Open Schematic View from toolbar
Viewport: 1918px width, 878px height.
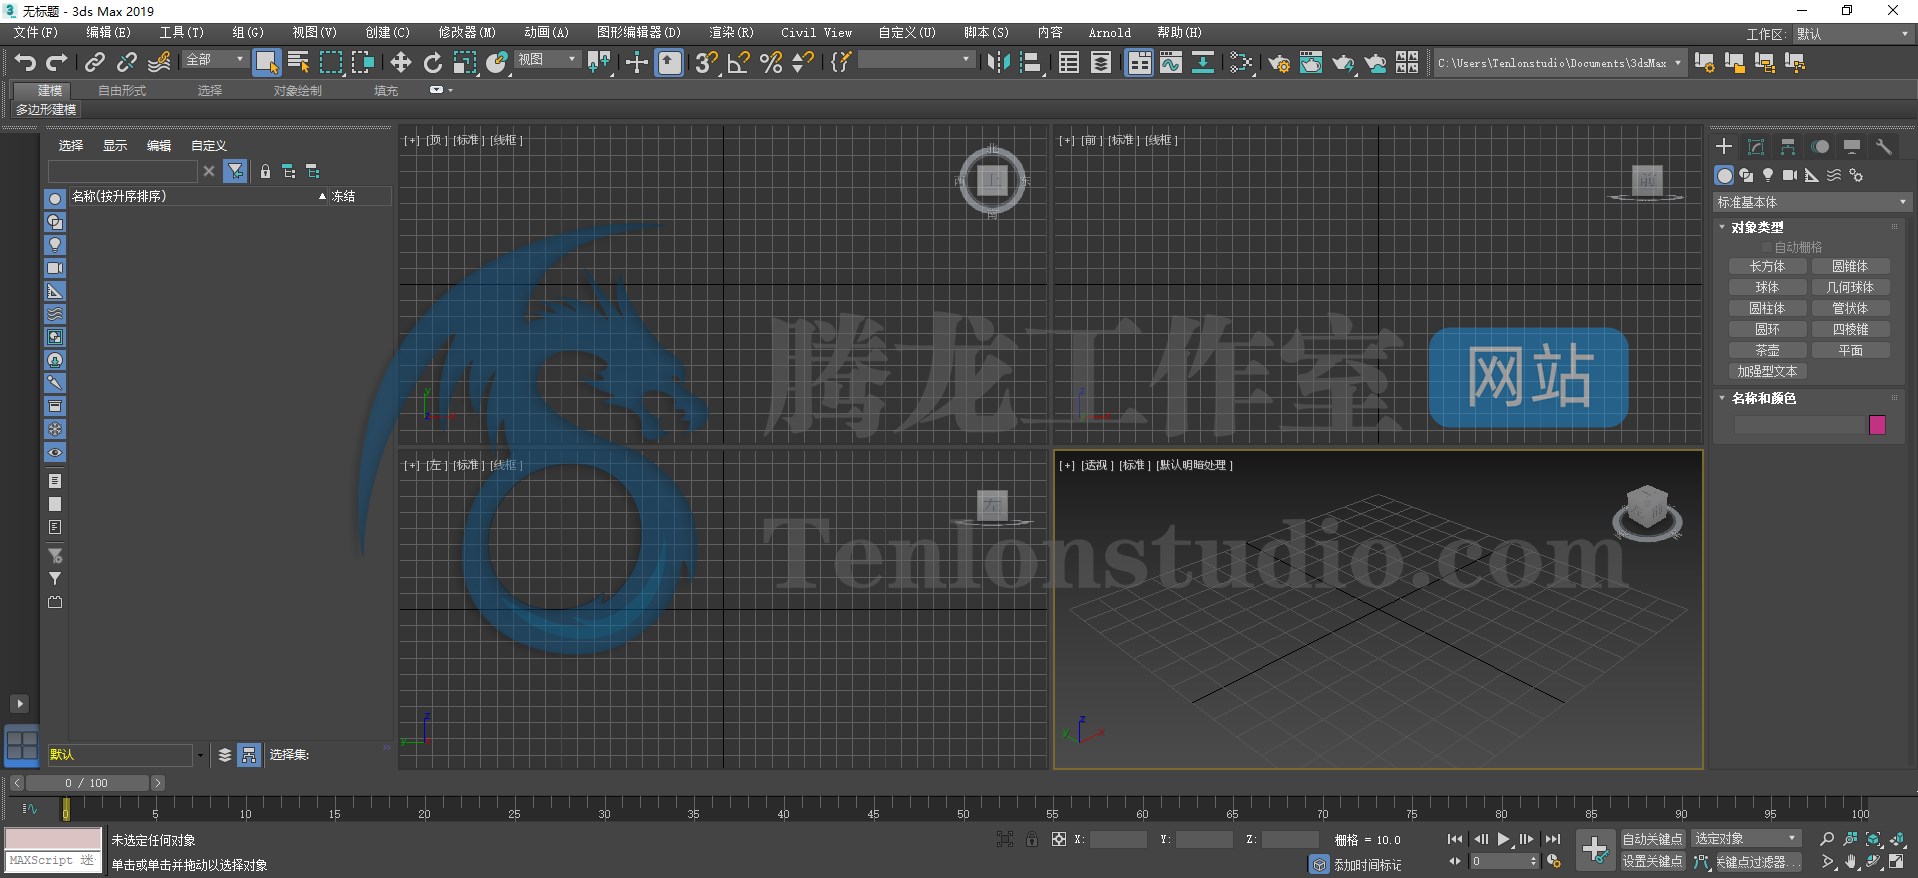[1203, 63]
